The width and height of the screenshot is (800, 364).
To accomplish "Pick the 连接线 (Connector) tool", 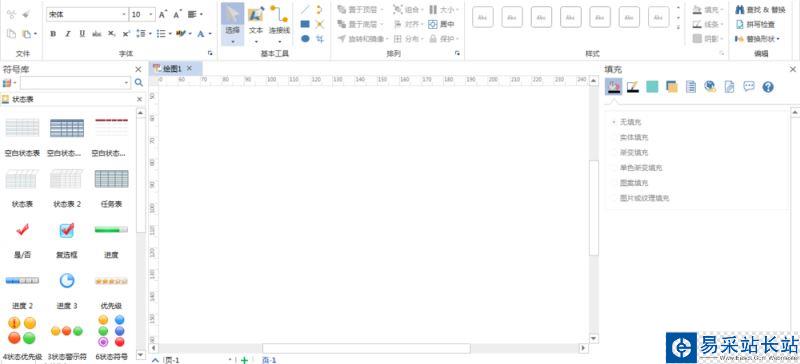I will point(279,23).
